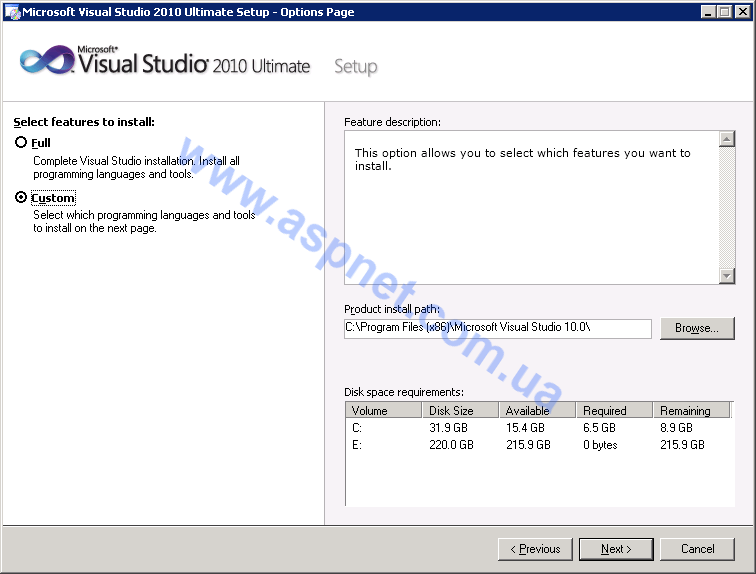Click the Custom option description text
The image size is (756, 574).
click(x=144, y=222)
